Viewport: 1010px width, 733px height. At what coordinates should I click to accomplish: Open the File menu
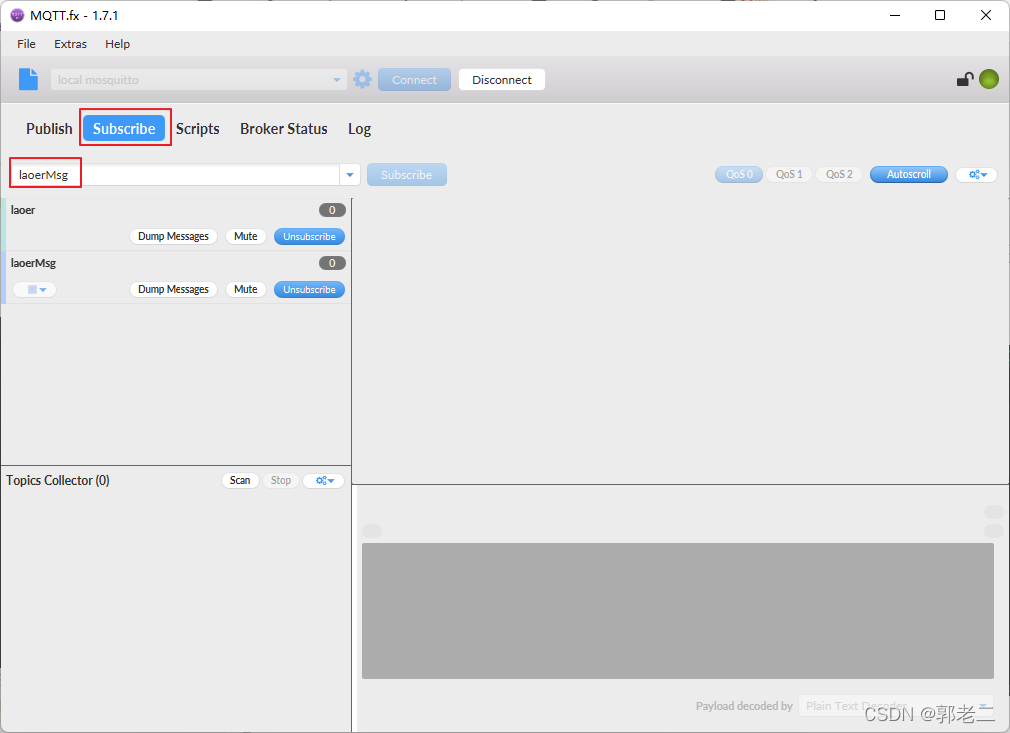point(26,44)
